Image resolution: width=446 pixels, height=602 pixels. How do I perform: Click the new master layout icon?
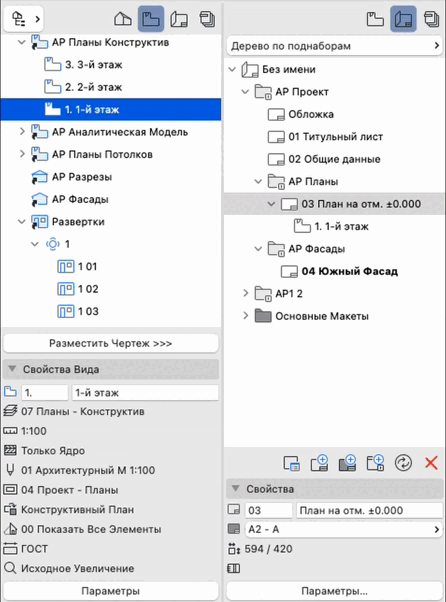coord(347,463)
